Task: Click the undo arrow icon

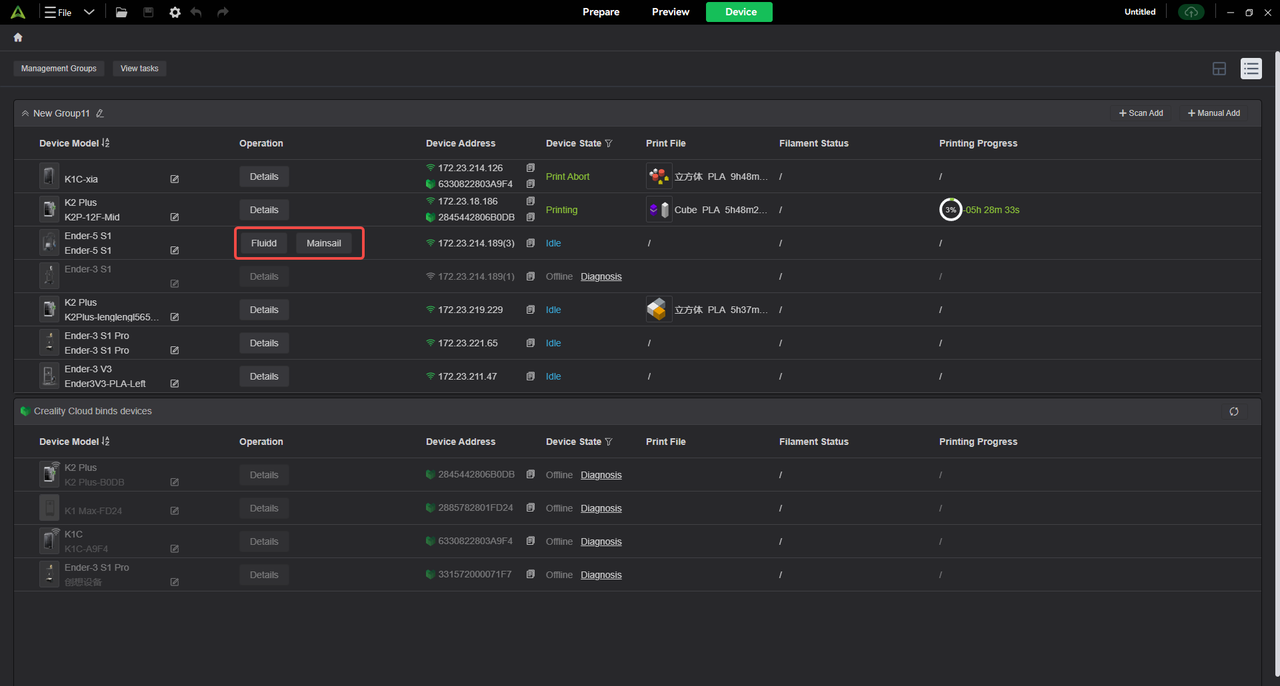Action: coord(196,12)
